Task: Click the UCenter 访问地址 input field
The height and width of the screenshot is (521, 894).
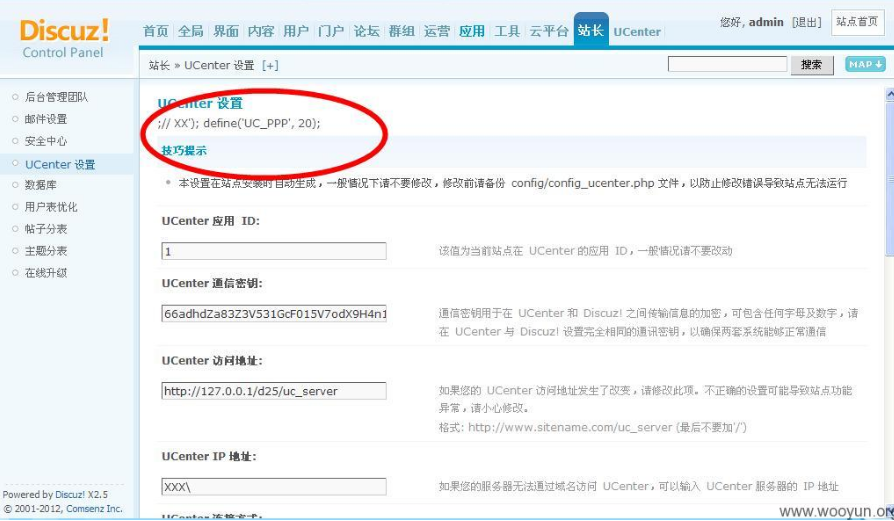Action: [x=274, y=390]
